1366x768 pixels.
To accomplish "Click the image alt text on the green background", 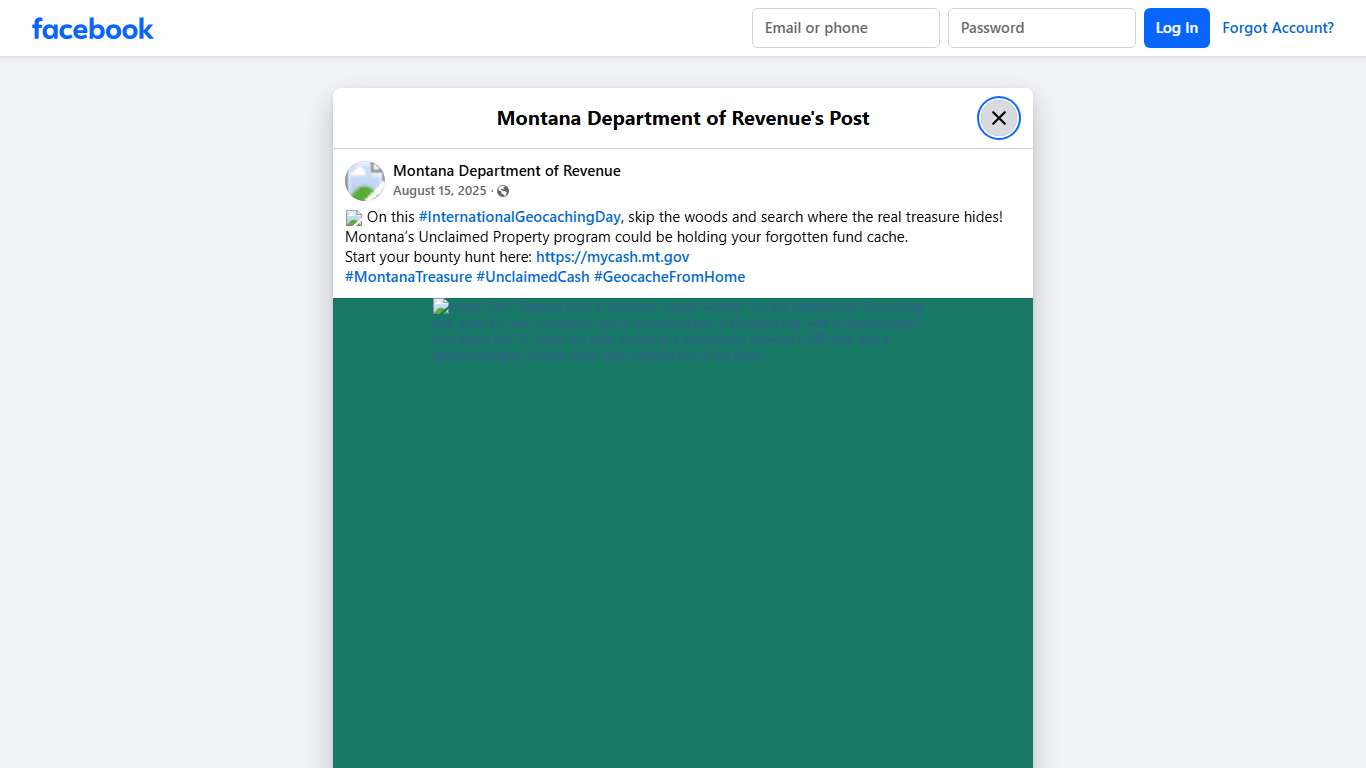I will pyautogui.click(x=680, y=330).
